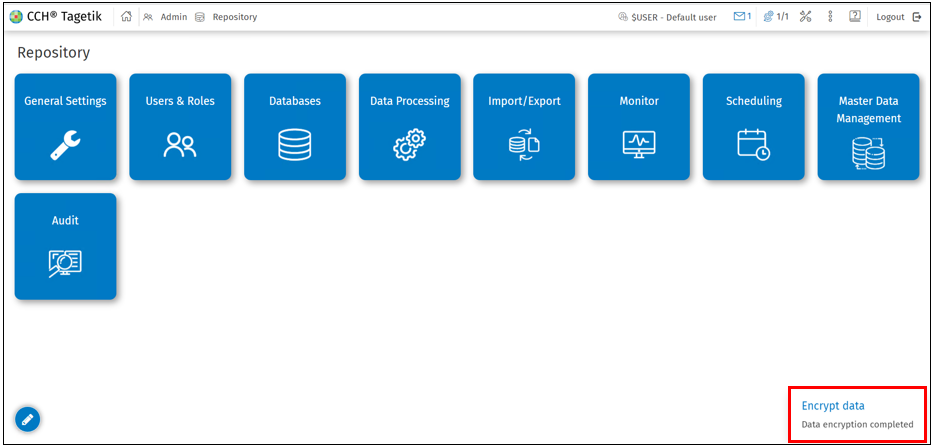
Task: Open the Import/Export tile
Action: (x=524, y=126)
